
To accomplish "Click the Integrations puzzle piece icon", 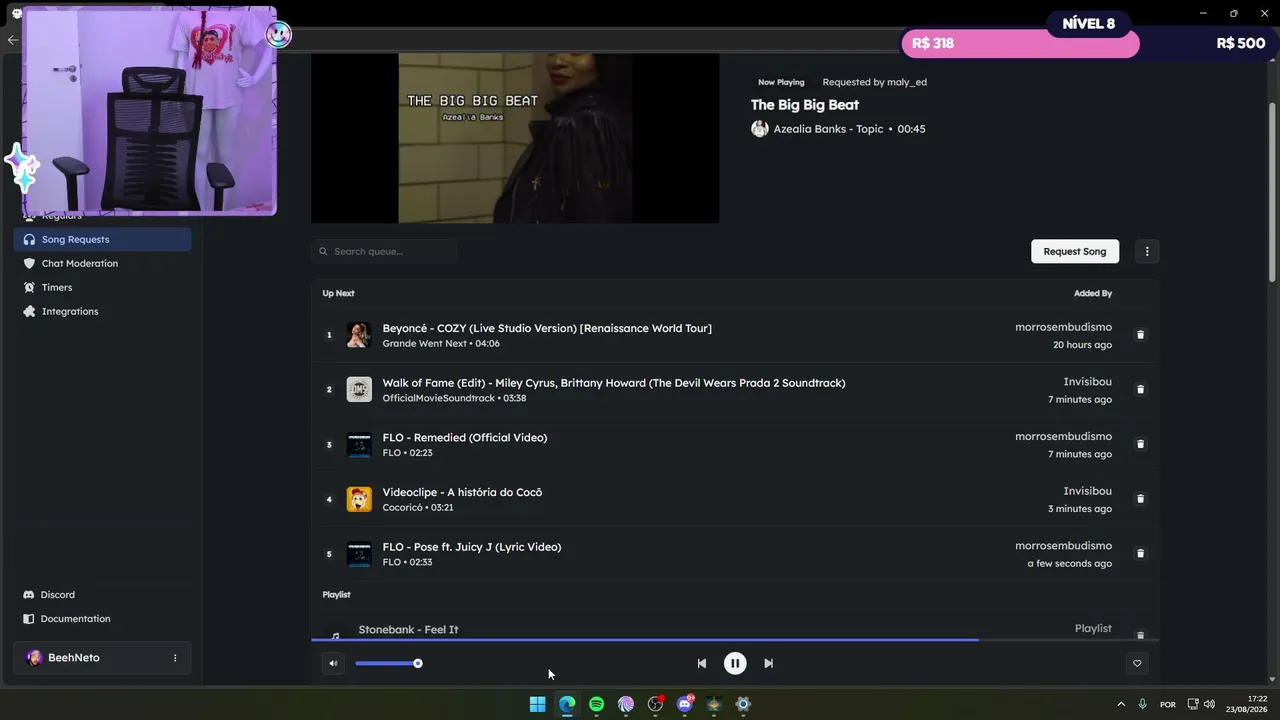I will pos(29,311).
